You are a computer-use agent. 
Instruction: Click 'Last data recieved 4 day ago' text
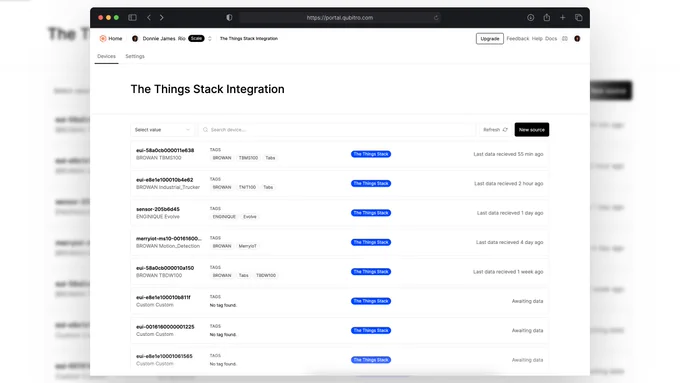click(x=510, y=242)
